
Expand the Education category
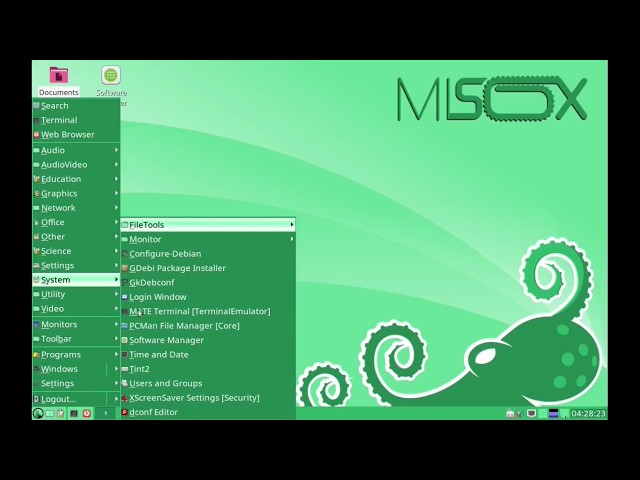76,179
